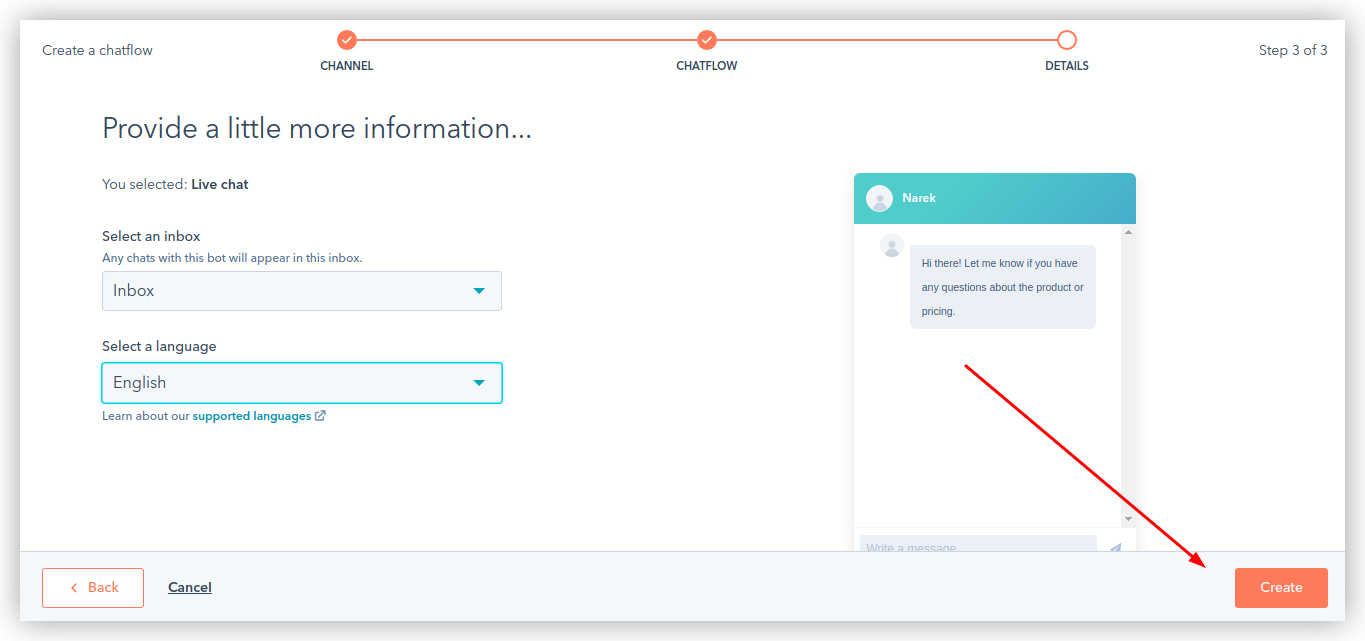Screen dimensions: 1365x641
Task: Click the scroll-down arrow in the chat preview
Action: point(1128,518)
